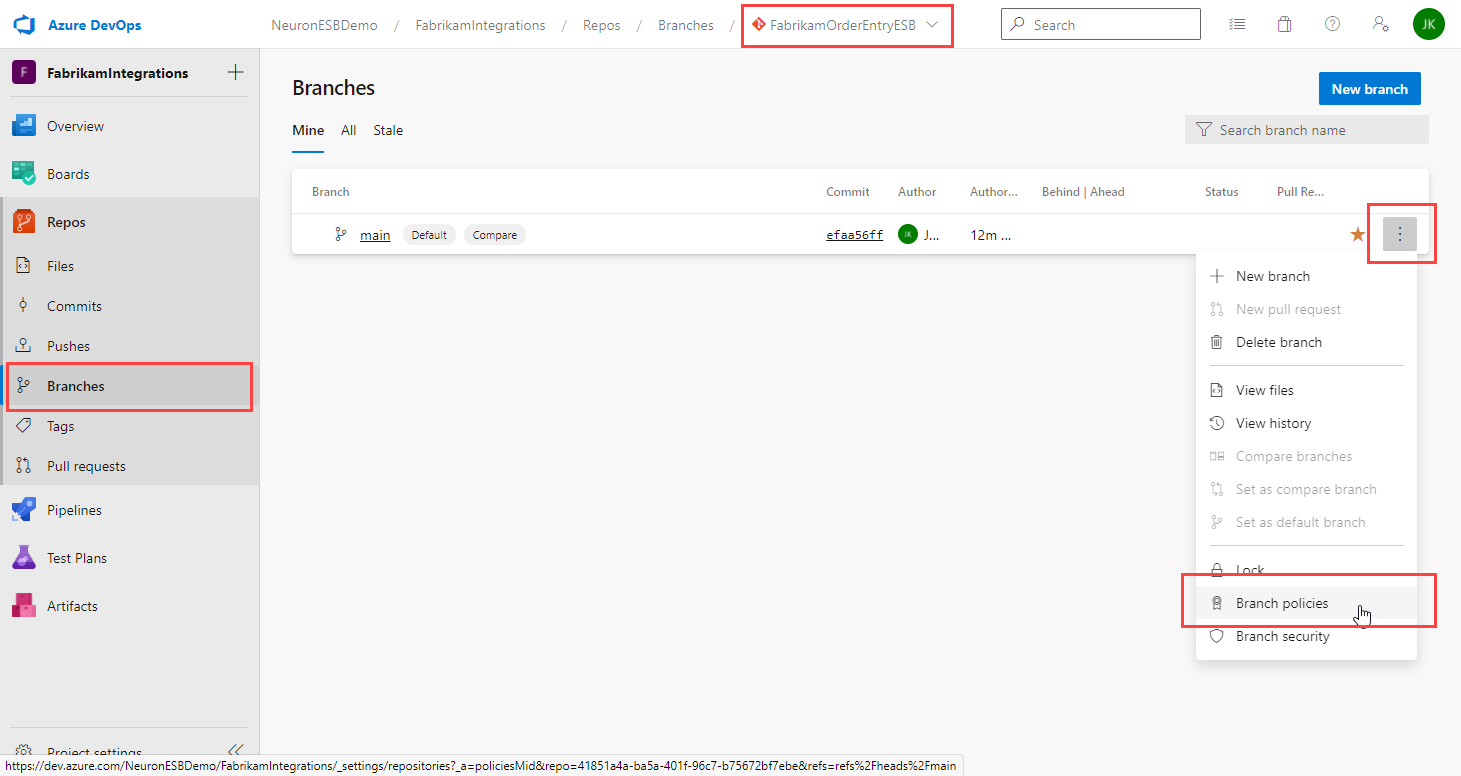Image resolution: width=1461 pixels, height=776 pixels.
Task: Click the Commit column header
Action: [x=848, y=192]
